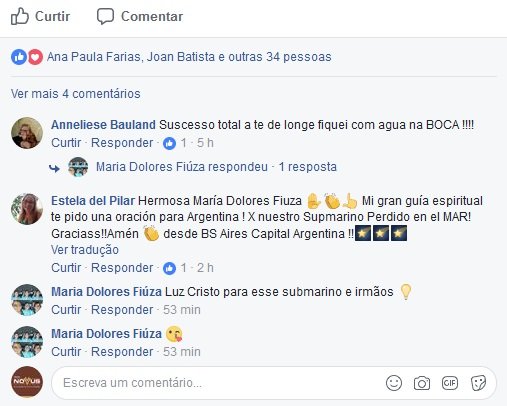
Task: Expand Ver mais 4 comentários
Action: click(76, 94)
